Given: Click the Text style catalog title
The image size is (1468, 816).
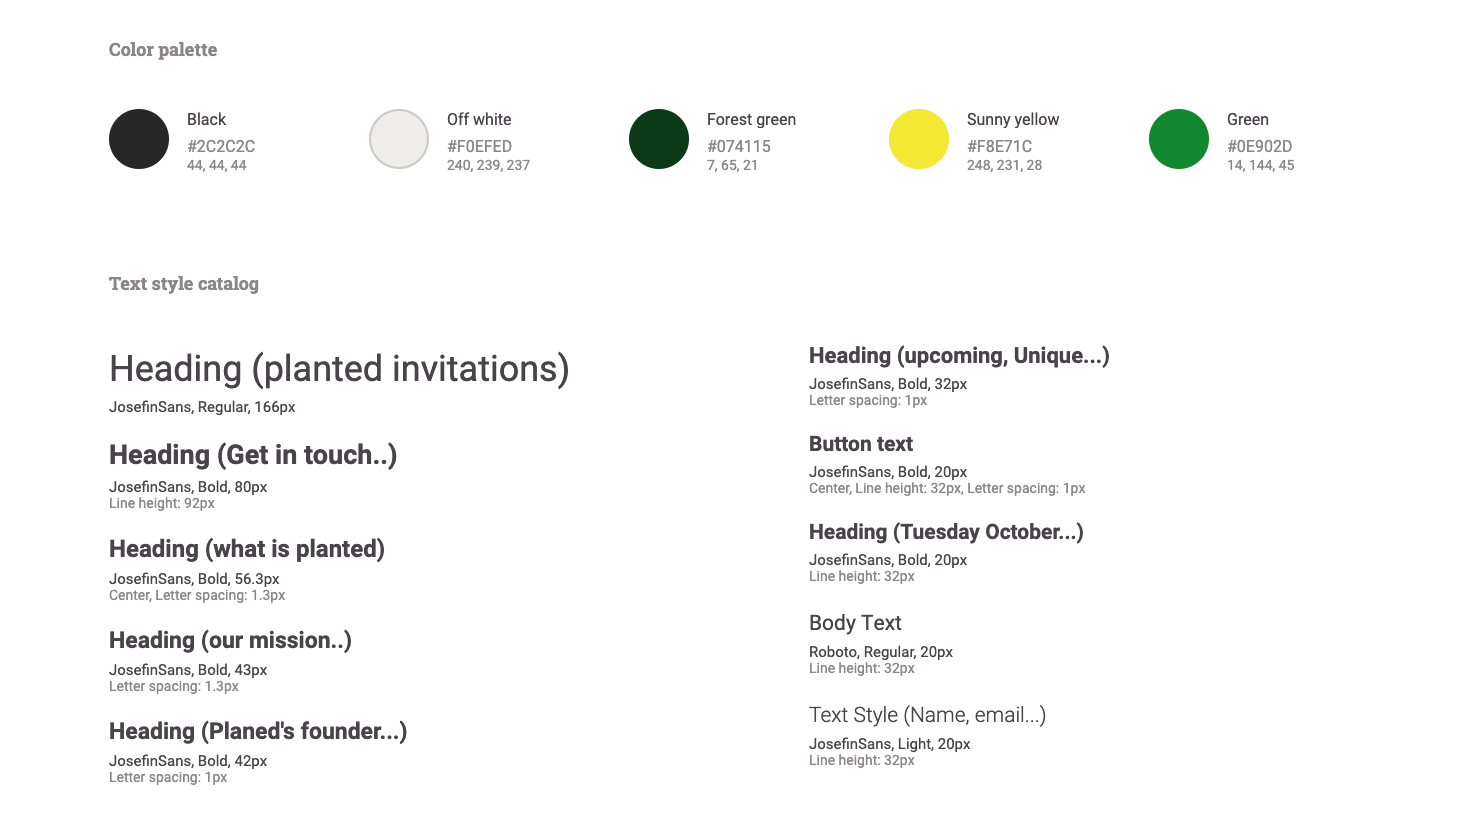Looking at the screenshot, I should 184,284.
